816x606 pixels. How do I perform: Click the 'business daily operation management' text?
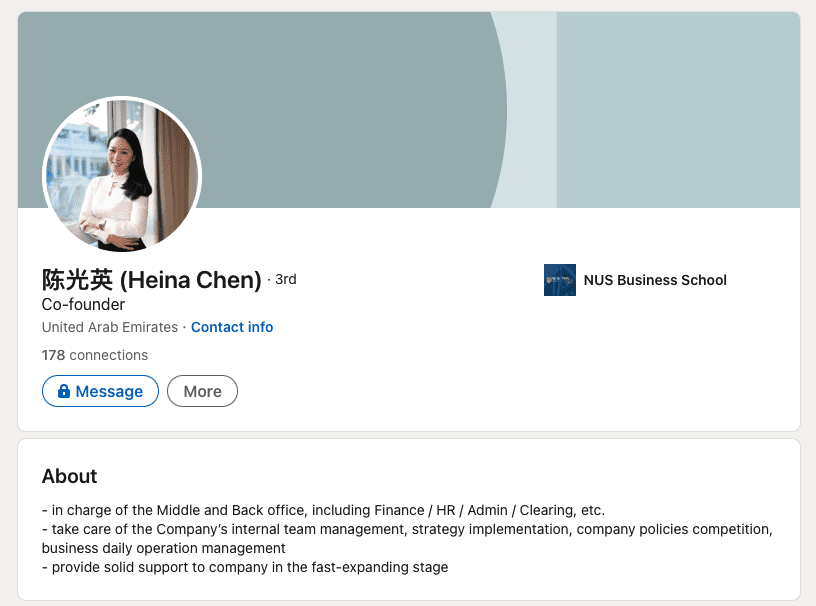click(x=164, y=548)
